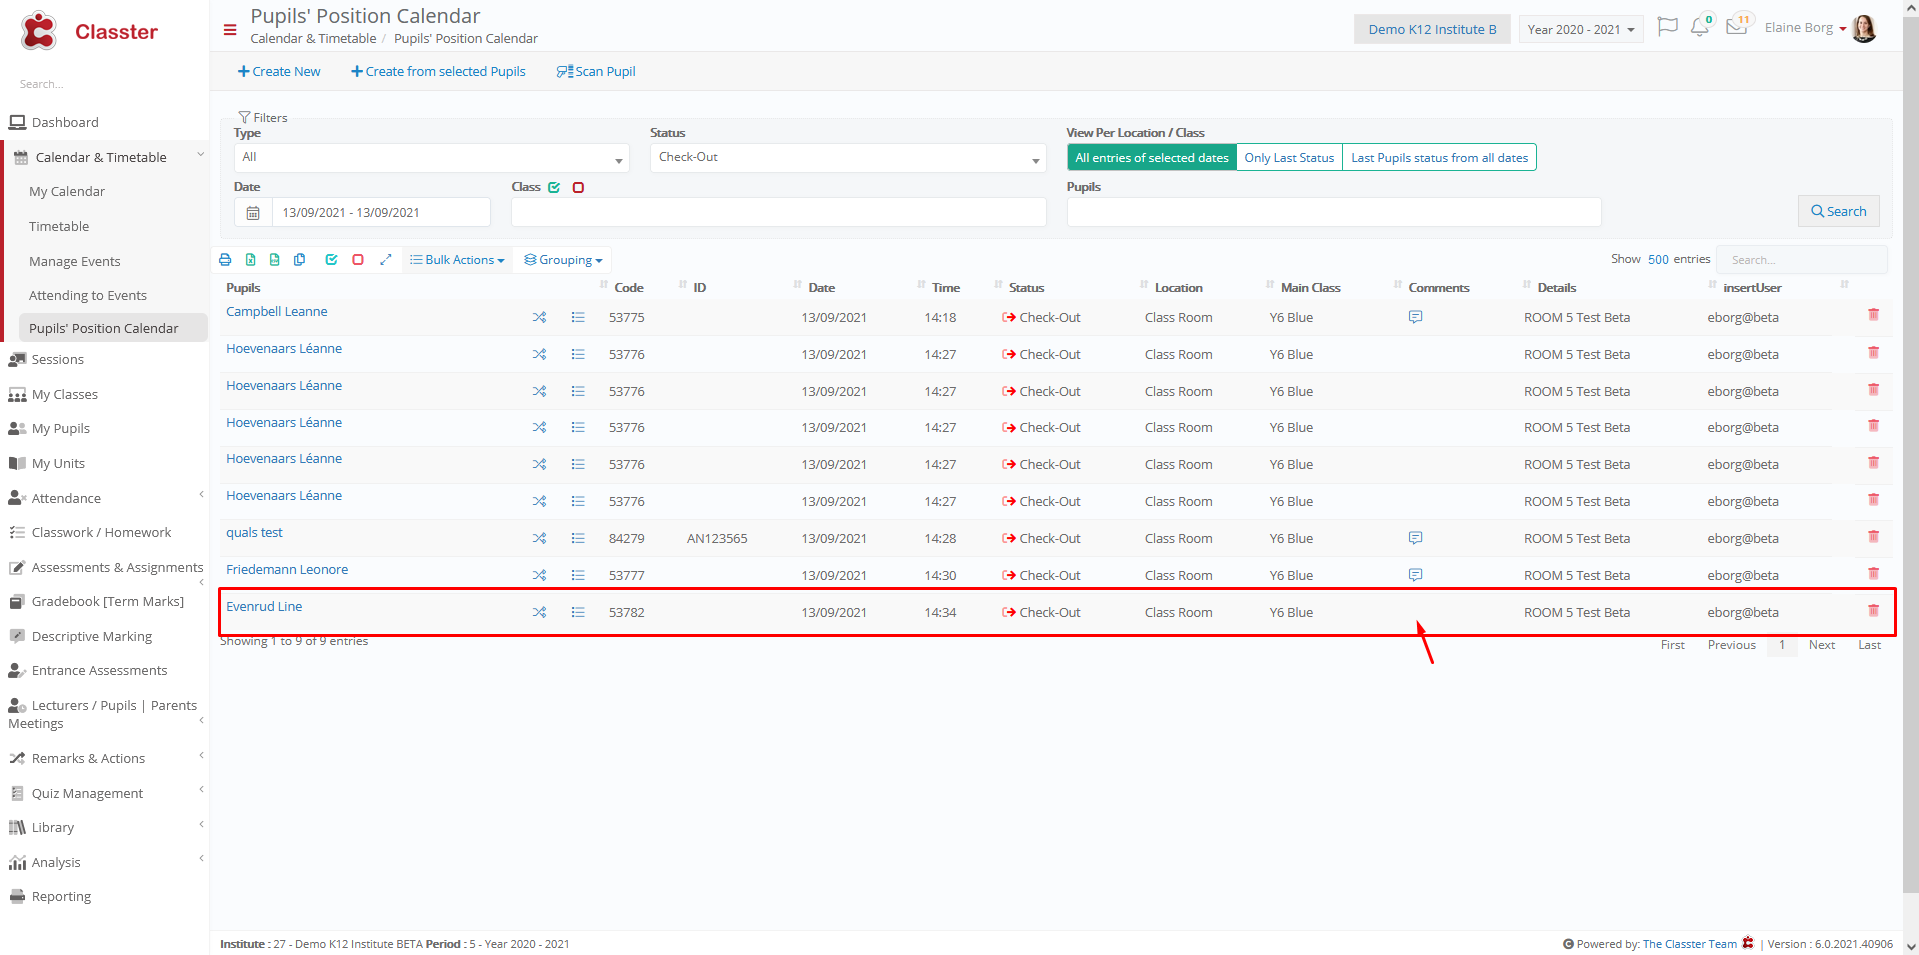Click the Search button in filters
The width and height of the screenshot is (1919, 955).
click(1838, 212)
